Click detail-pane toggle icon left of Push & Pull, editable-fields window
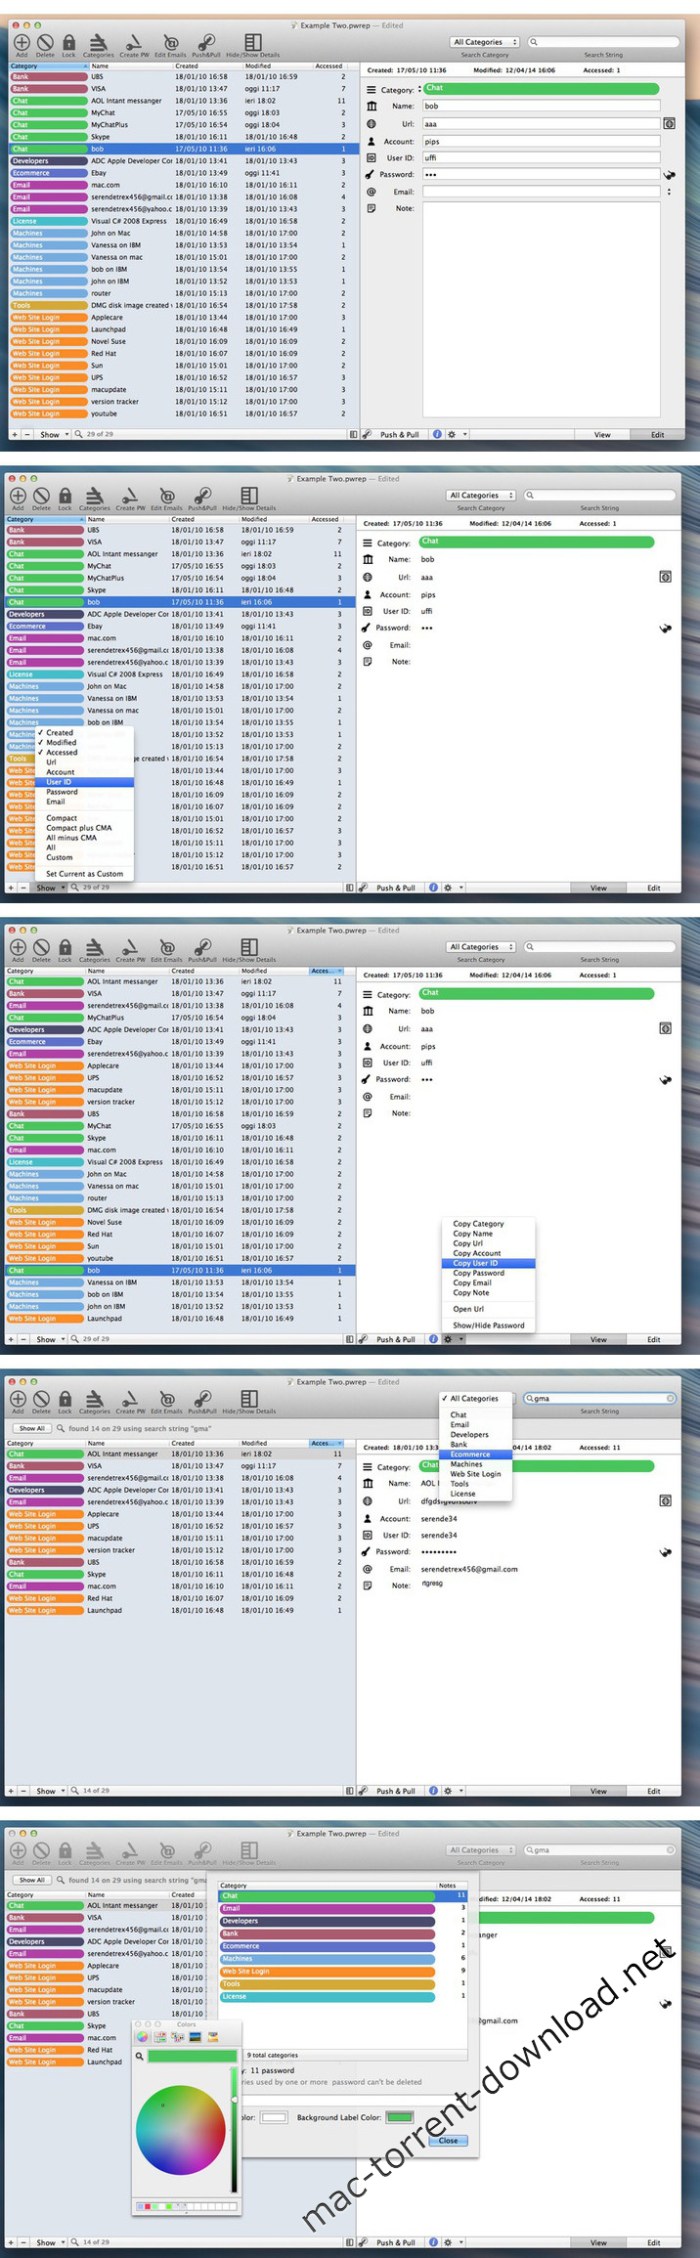 (x=353, y=434)
